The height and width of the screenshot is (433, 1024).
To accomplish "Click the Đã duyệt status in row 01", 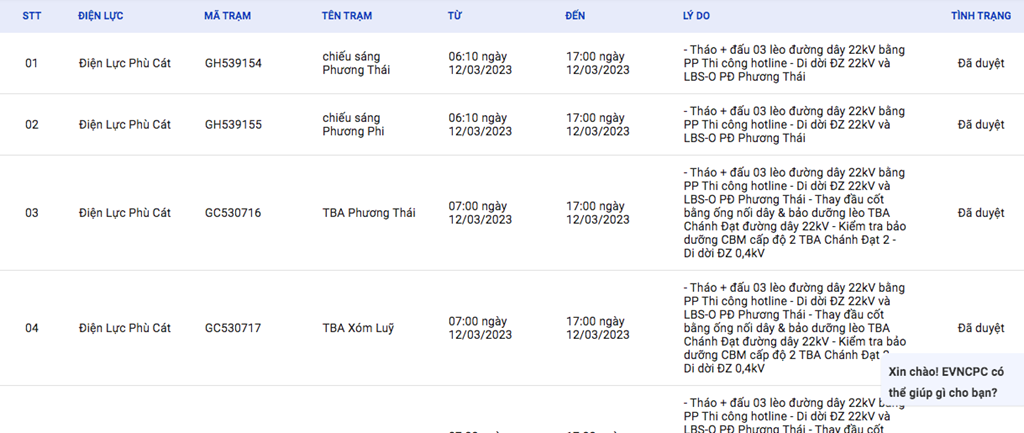I will click(981, 63).
